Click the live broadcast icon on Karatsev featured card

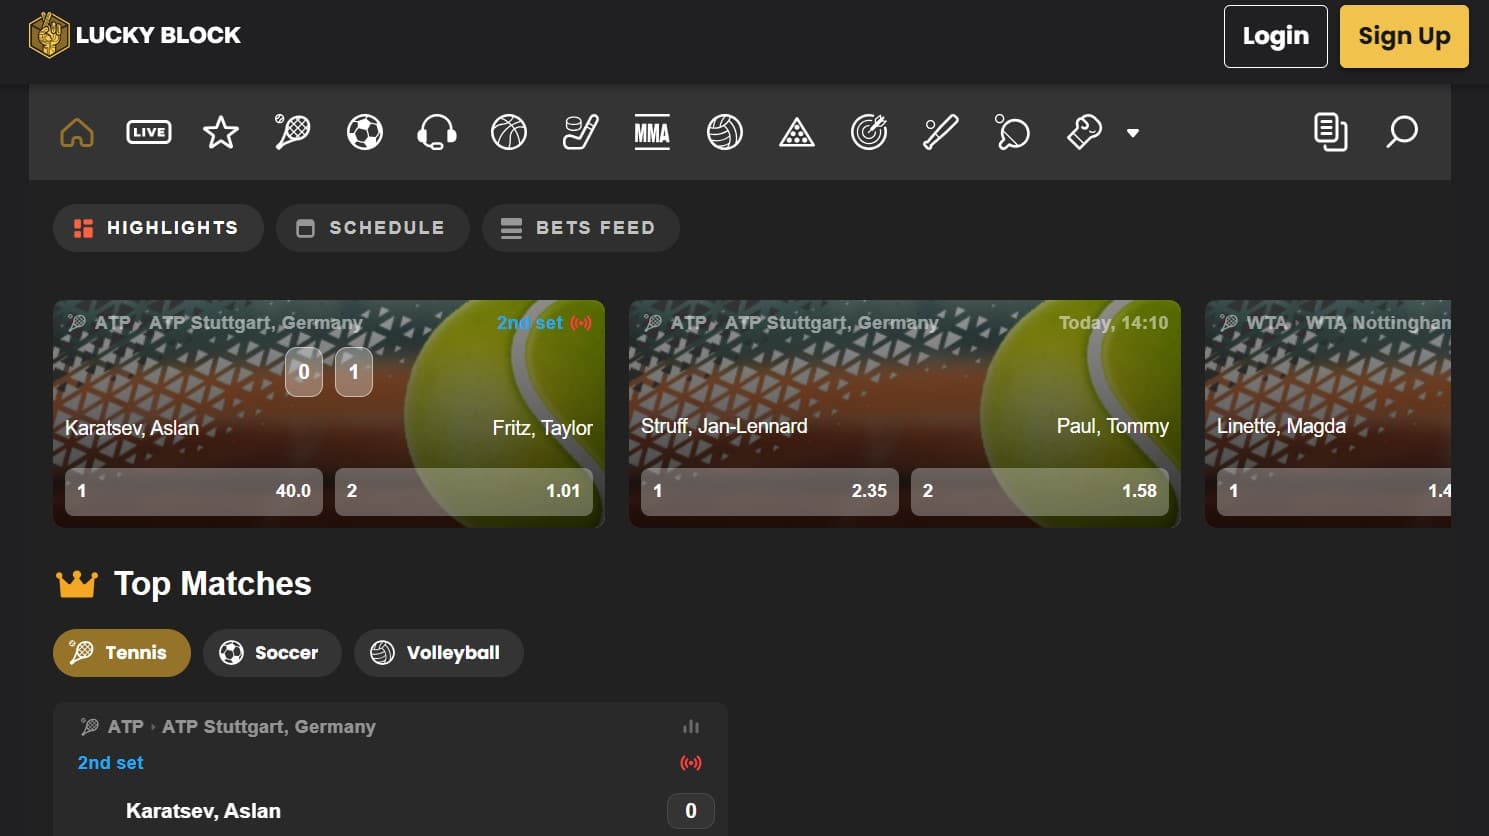581,323
